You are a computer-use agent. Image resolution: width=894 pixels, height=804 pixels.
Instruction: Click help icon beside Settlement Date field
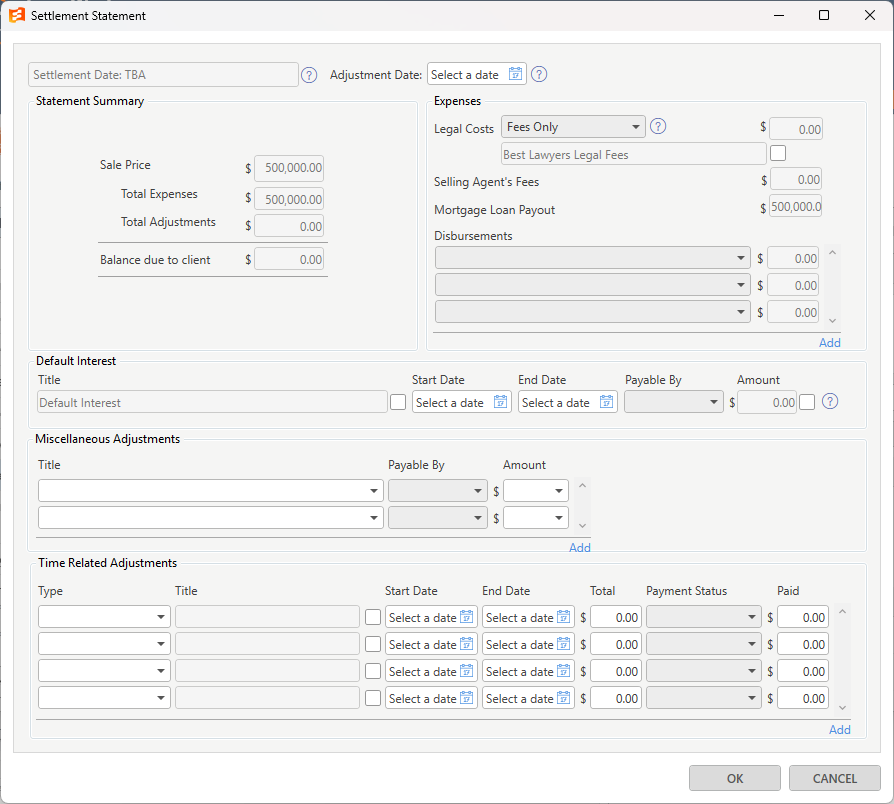click(x=309, y=75)
